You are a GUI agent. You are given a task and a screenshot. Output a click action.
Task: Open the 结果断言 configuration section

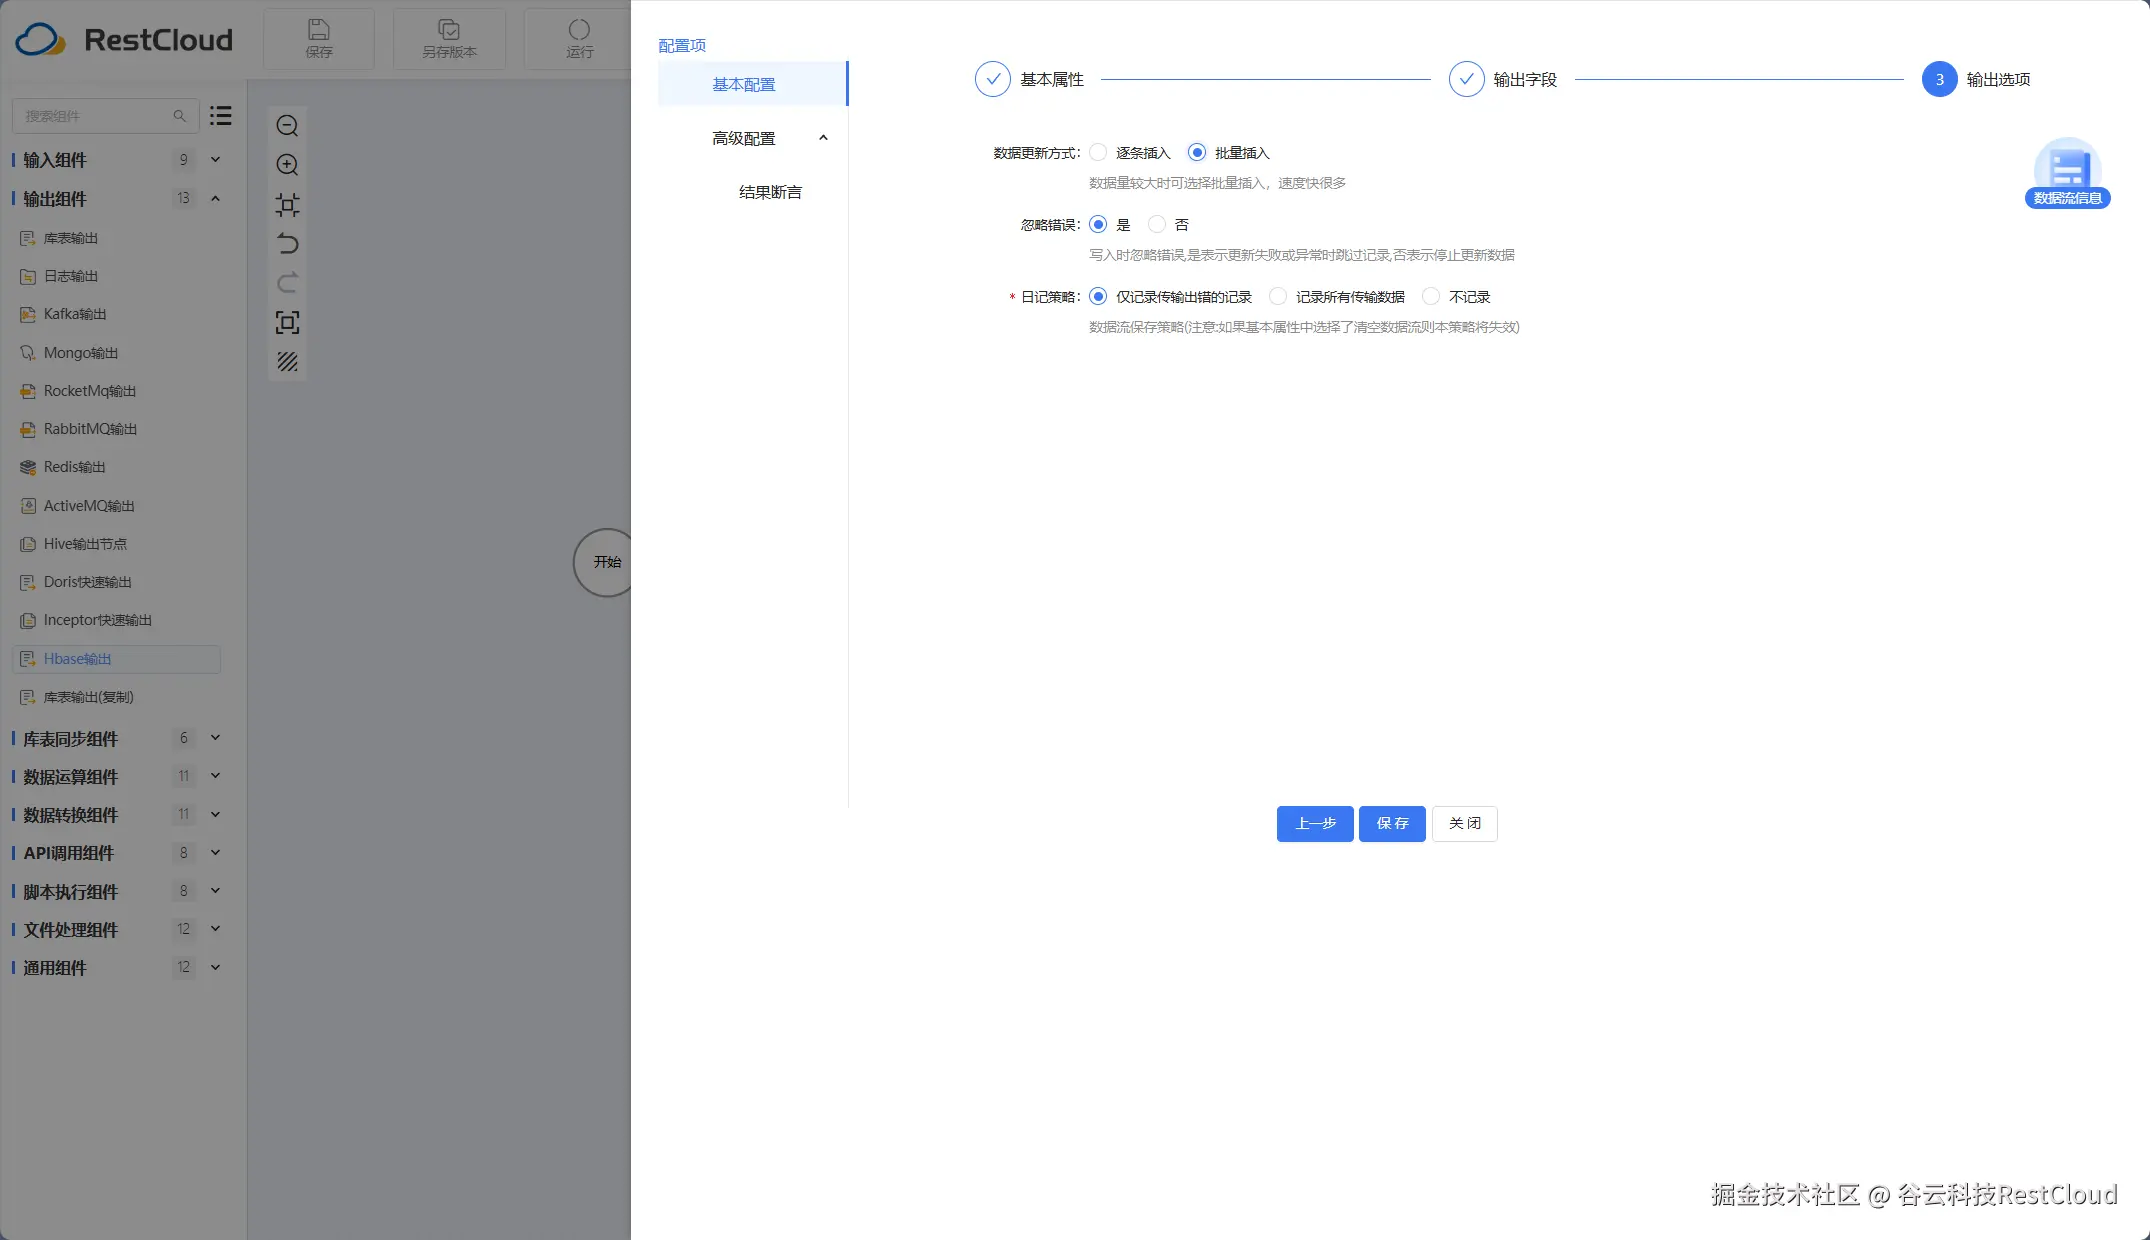click(x=770, y=191)
